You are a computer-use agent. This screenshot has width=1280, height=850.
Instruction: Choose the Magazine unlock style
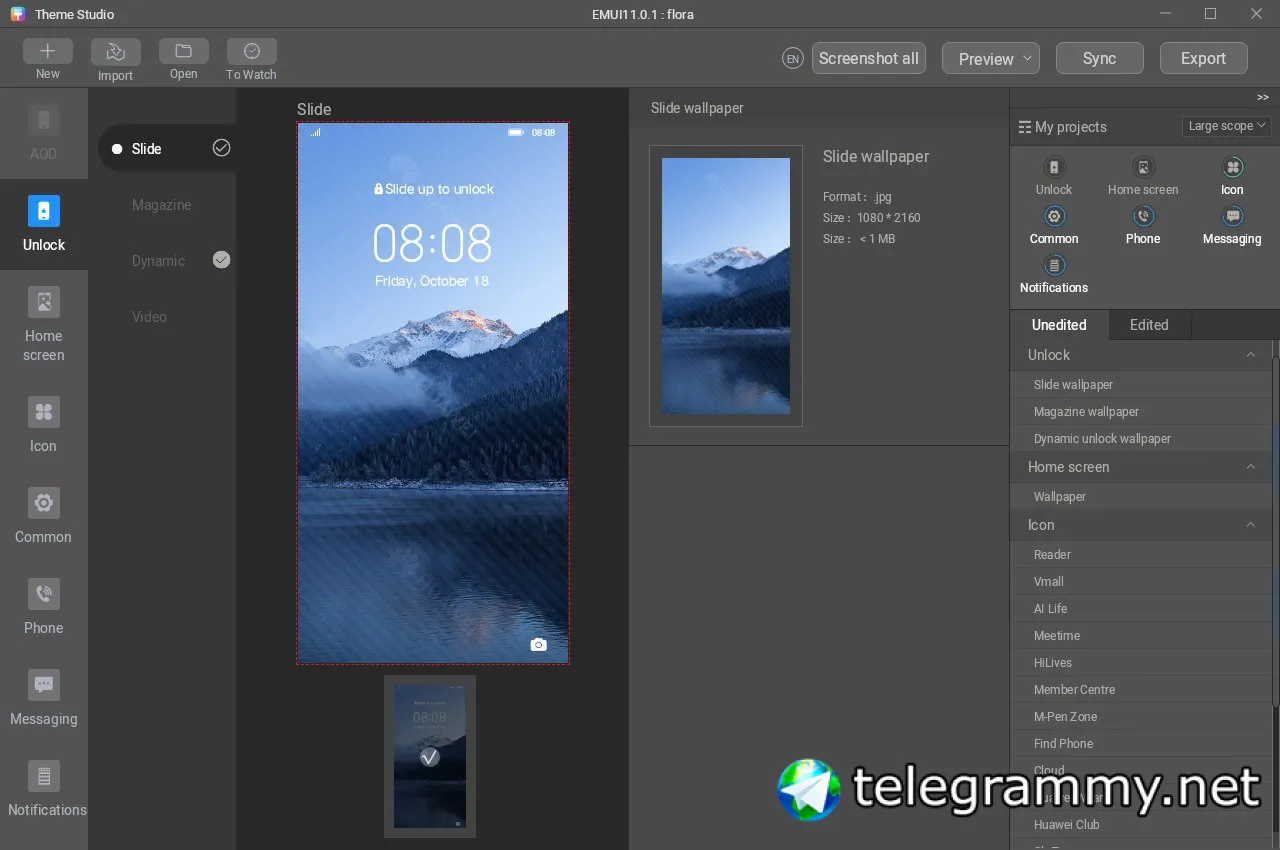click(x=161, y=205)
